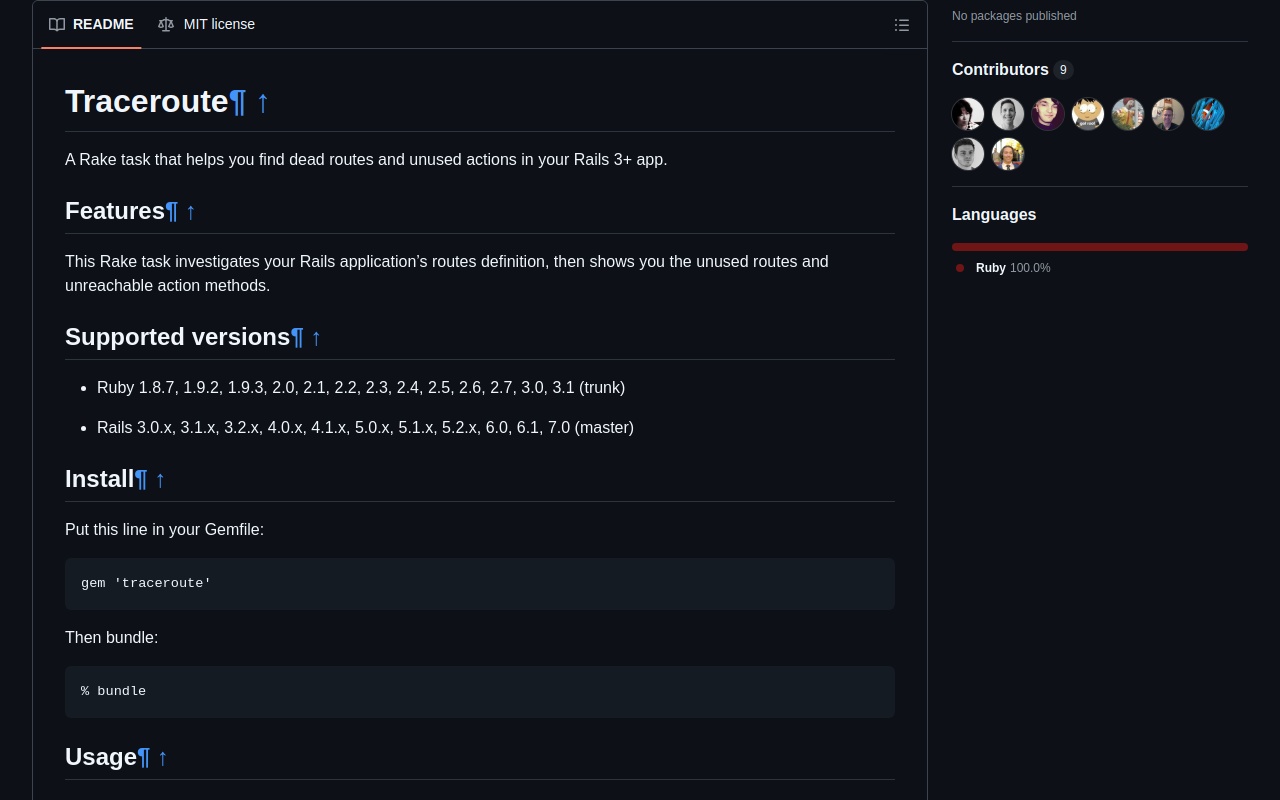Click the doge-themed contributor avatar
This screenshot has height=800, width=1280.
coord(1088,114)
